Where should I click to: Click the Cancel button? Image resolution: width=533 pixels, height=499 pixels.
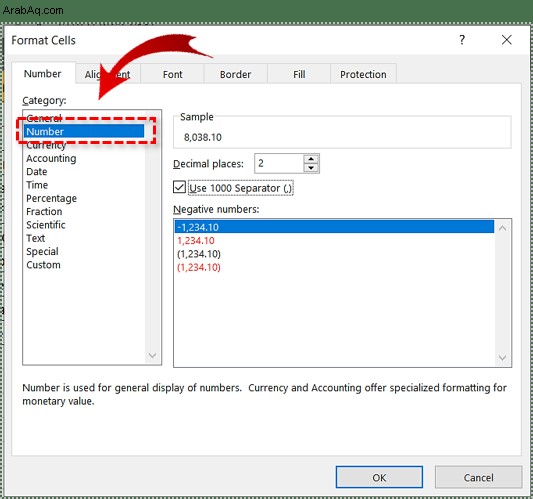478,477
